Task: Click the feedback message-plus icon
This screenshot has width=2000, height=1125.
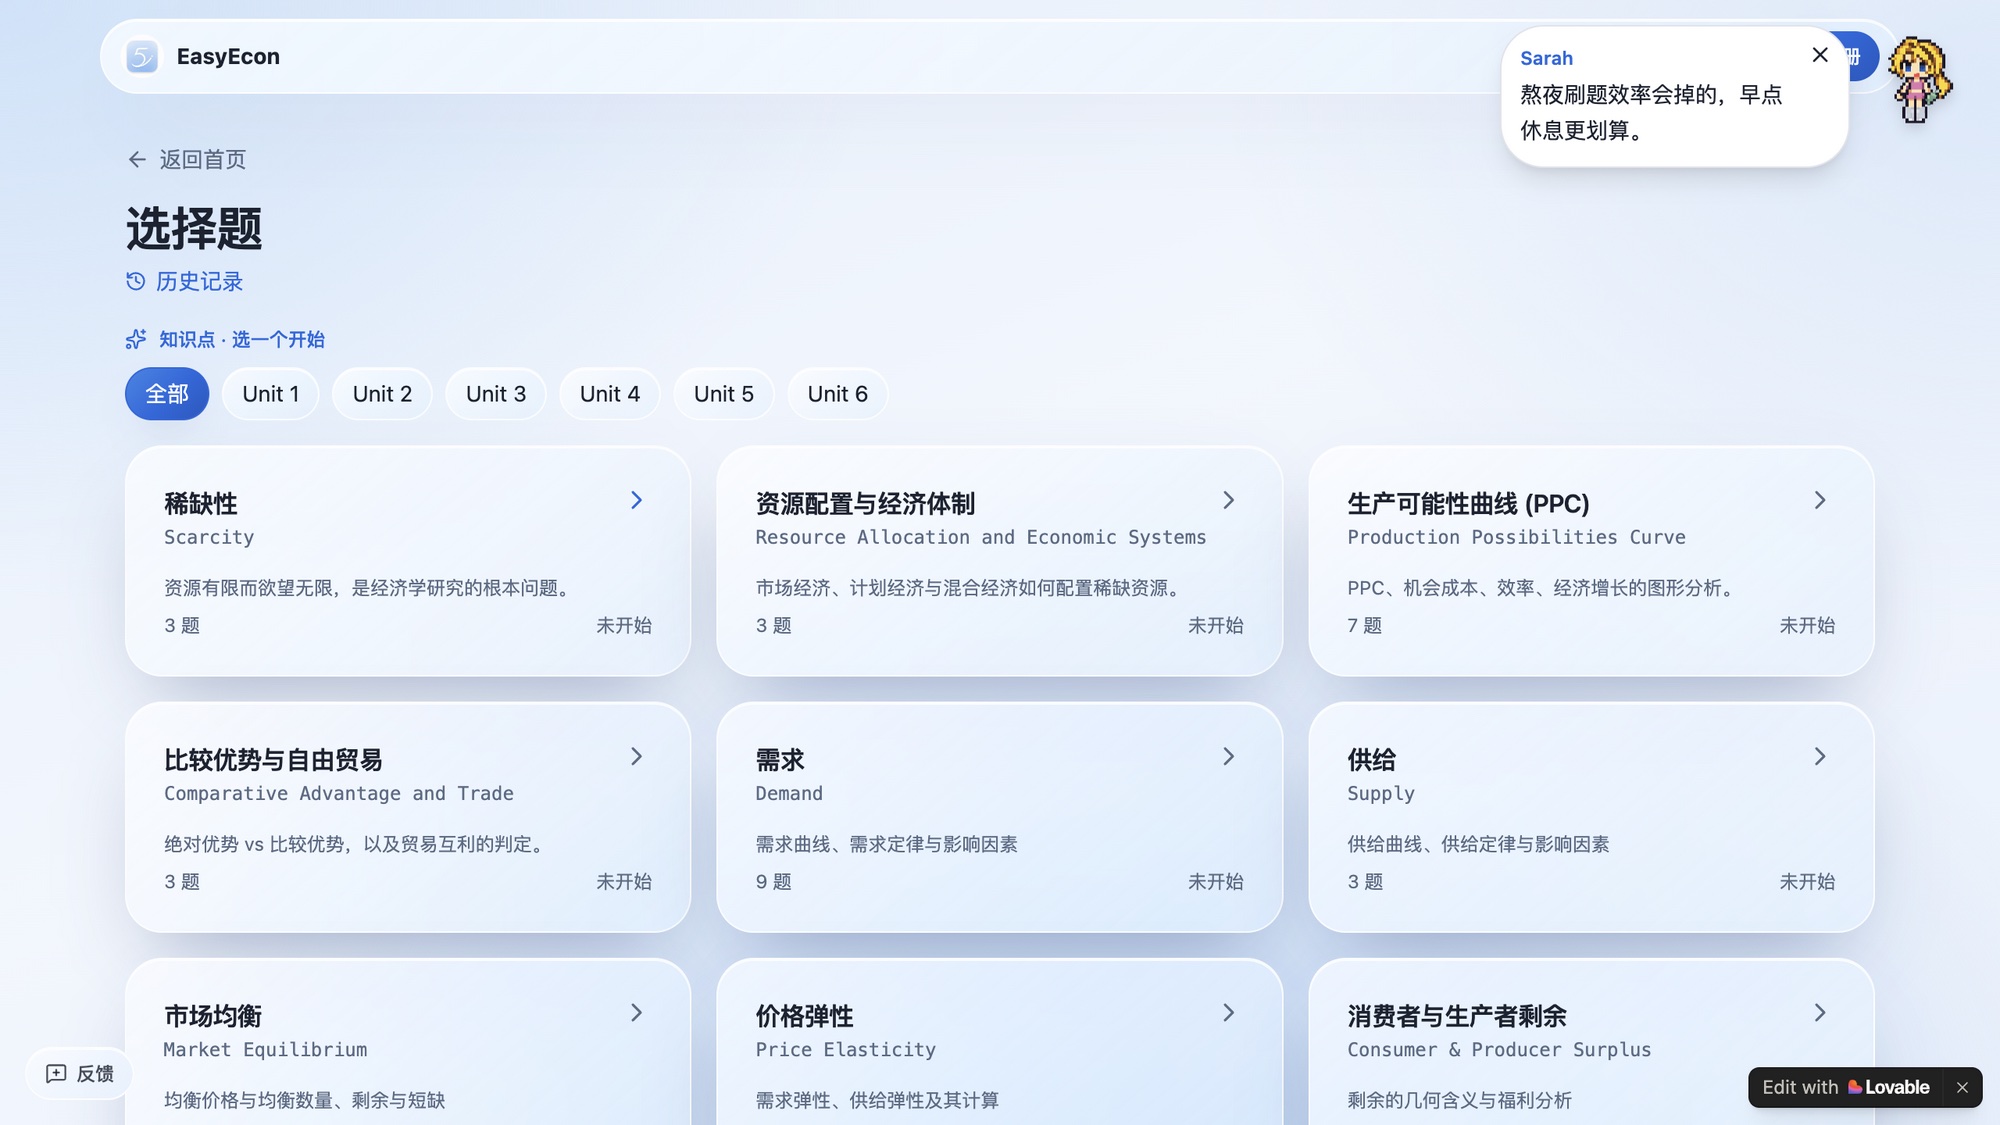Action: click(56, 1073)
